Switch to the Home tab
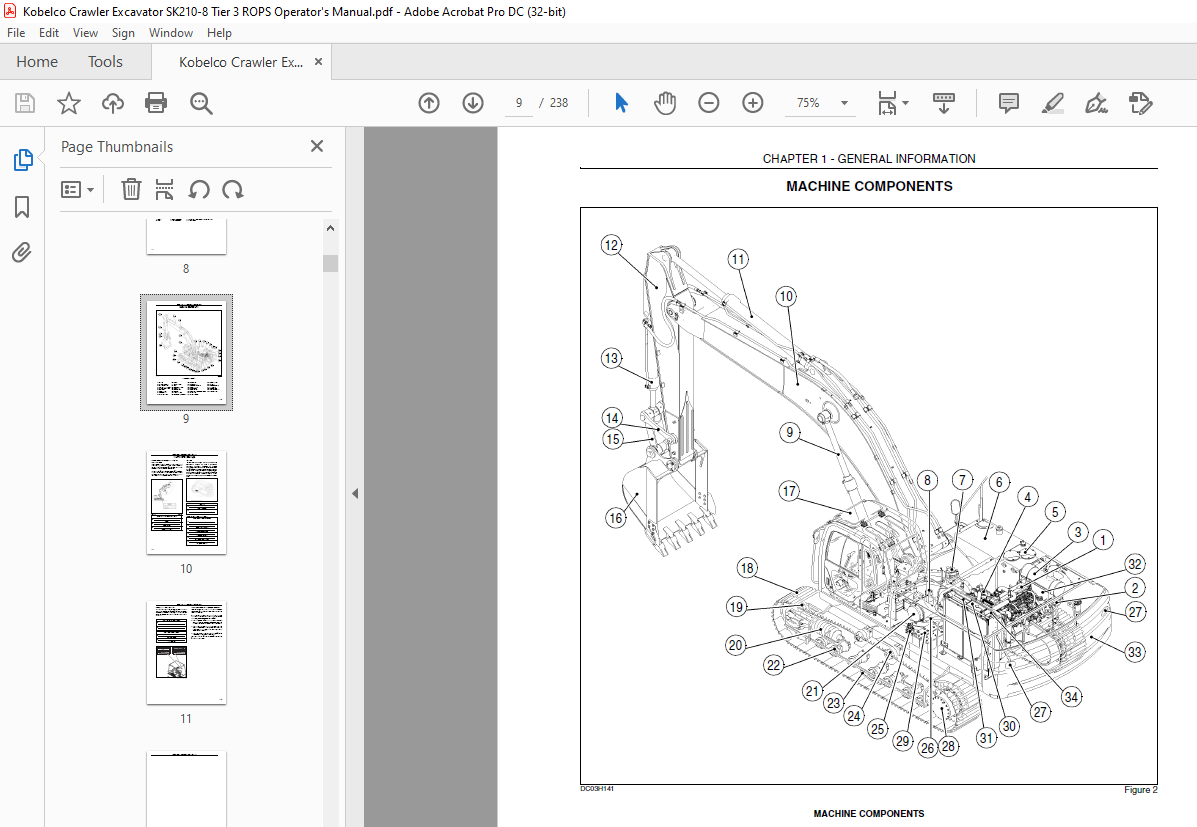This screenshot has width=1197, height=827. pyautogui.click(x=37, y=62)
